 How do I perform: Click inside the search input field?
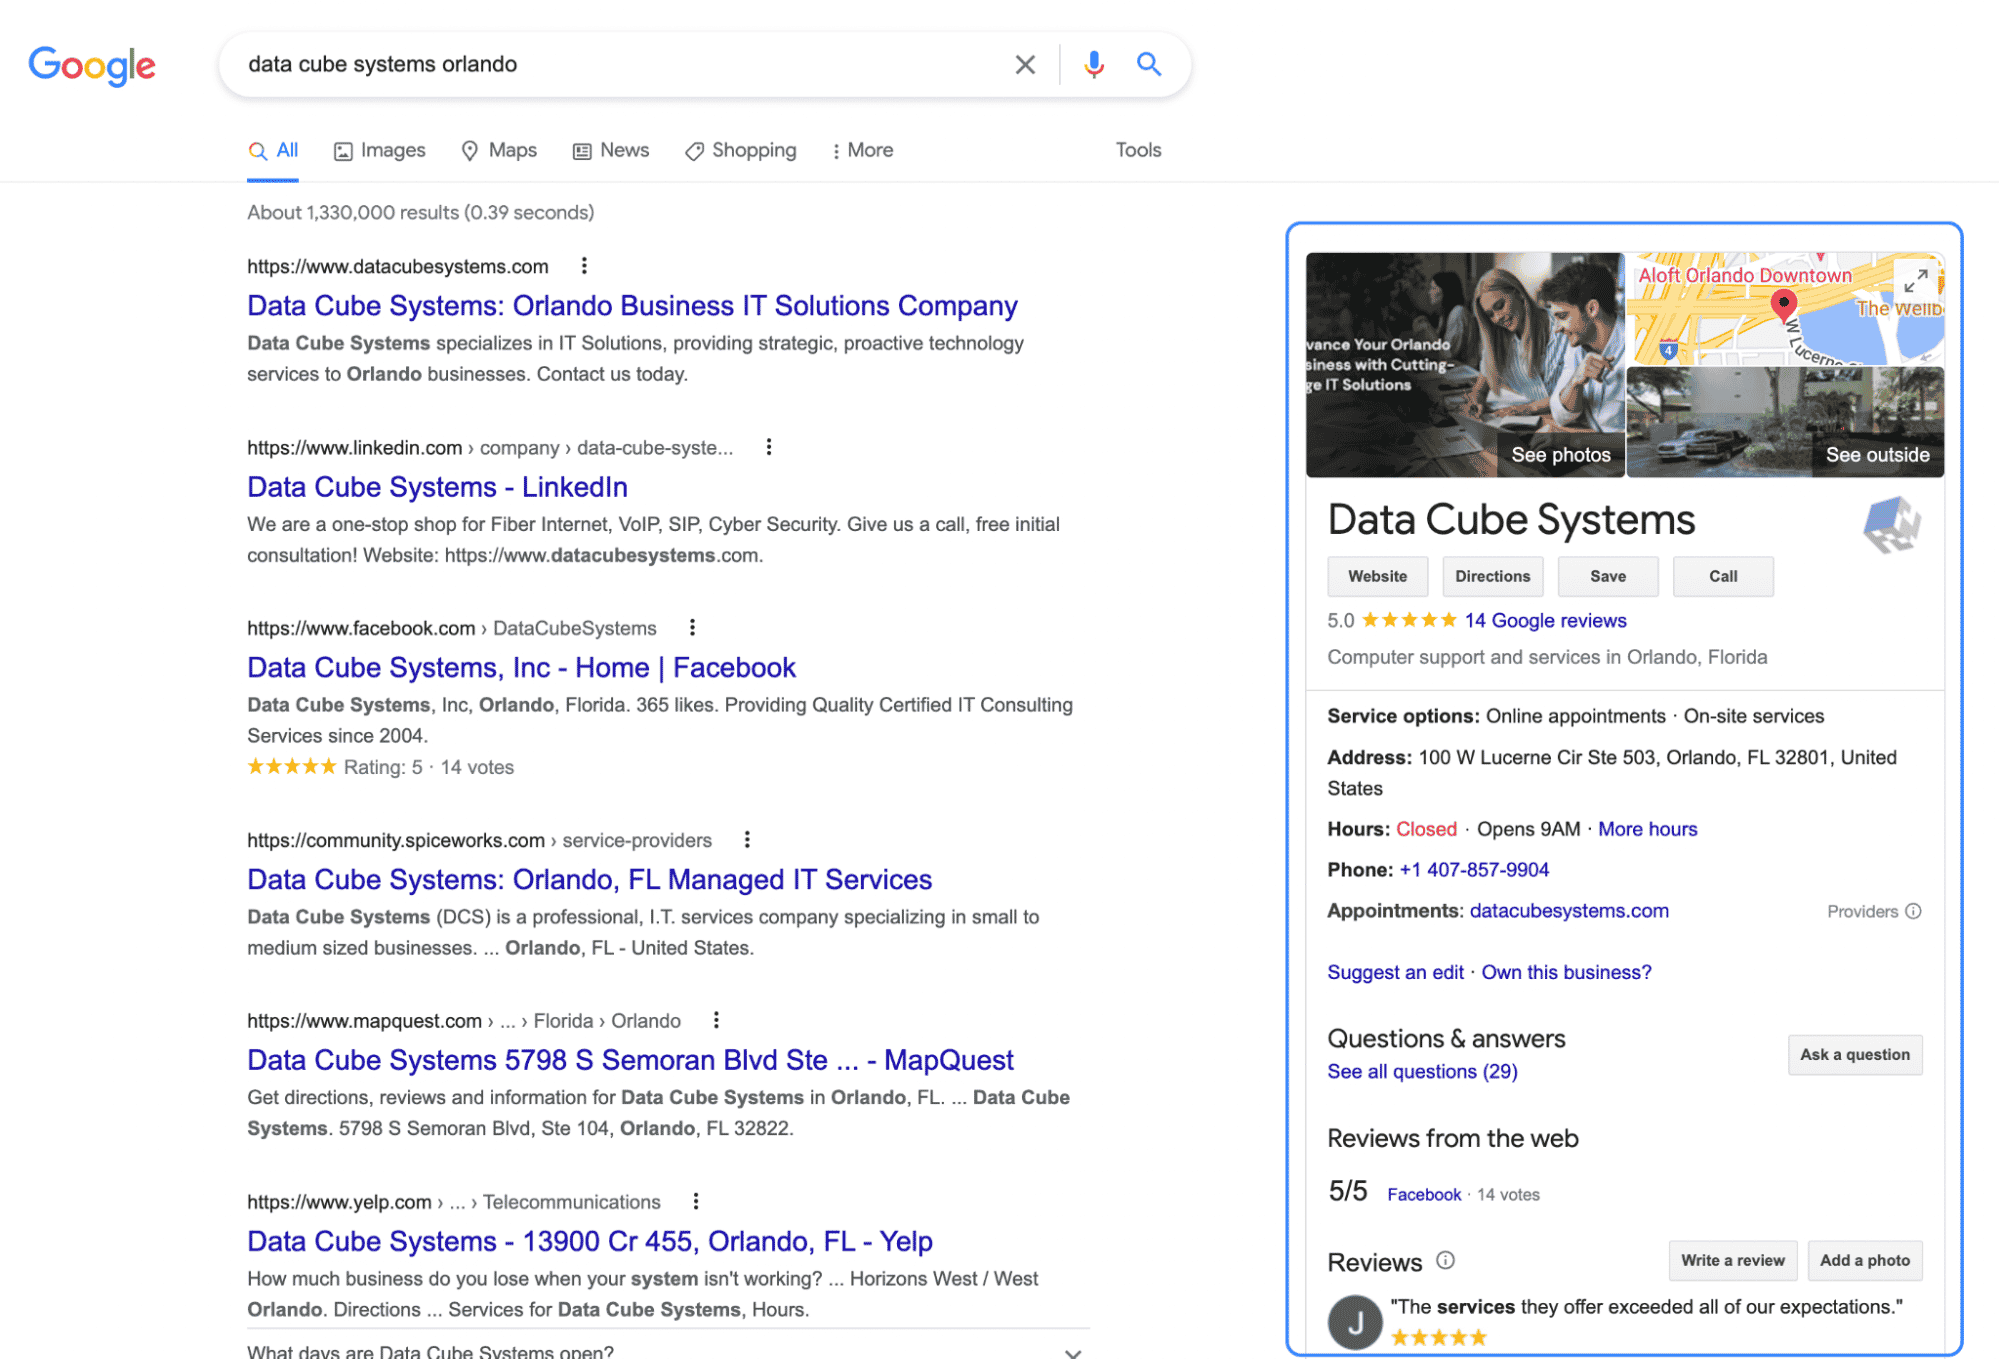pyautogui.click(x=600, y=64)
